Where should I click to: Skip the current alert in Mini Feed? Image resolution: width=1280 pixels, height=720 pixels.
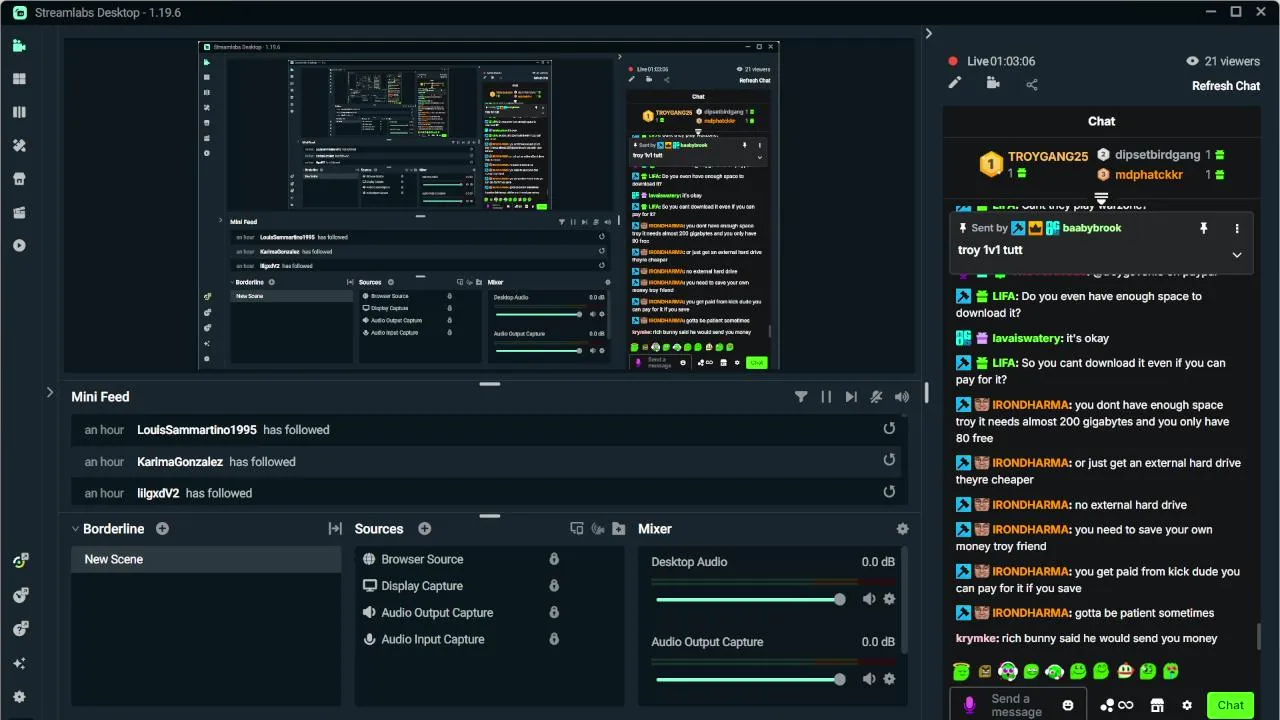(851, 397)
